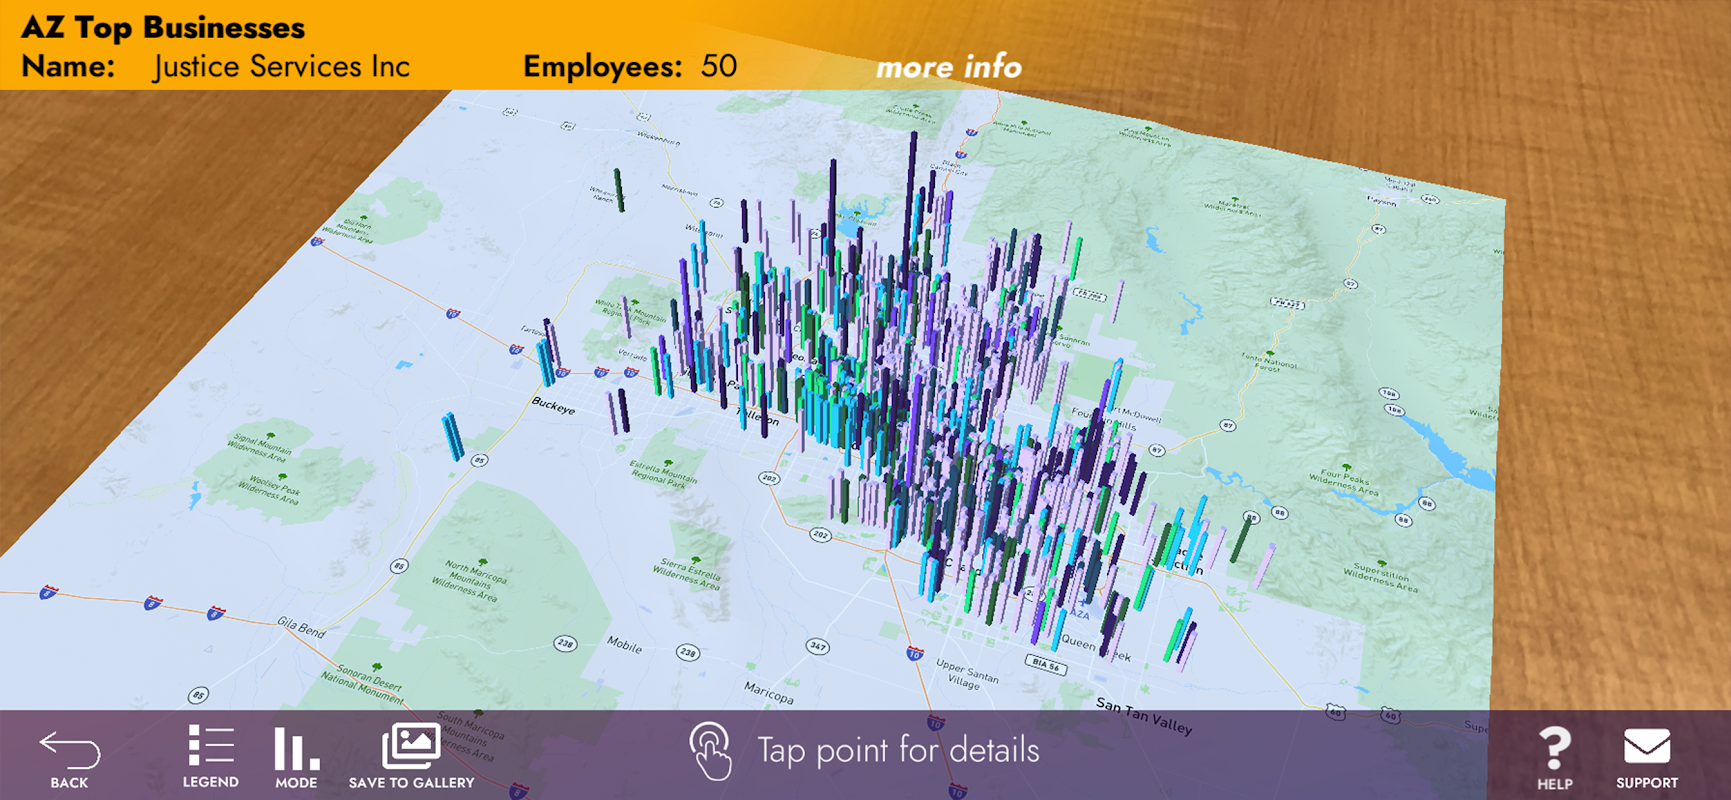Tap Superstition Wilderness Area label
The height and width of the screenshot is (800, 1731).
point(1380,579)
